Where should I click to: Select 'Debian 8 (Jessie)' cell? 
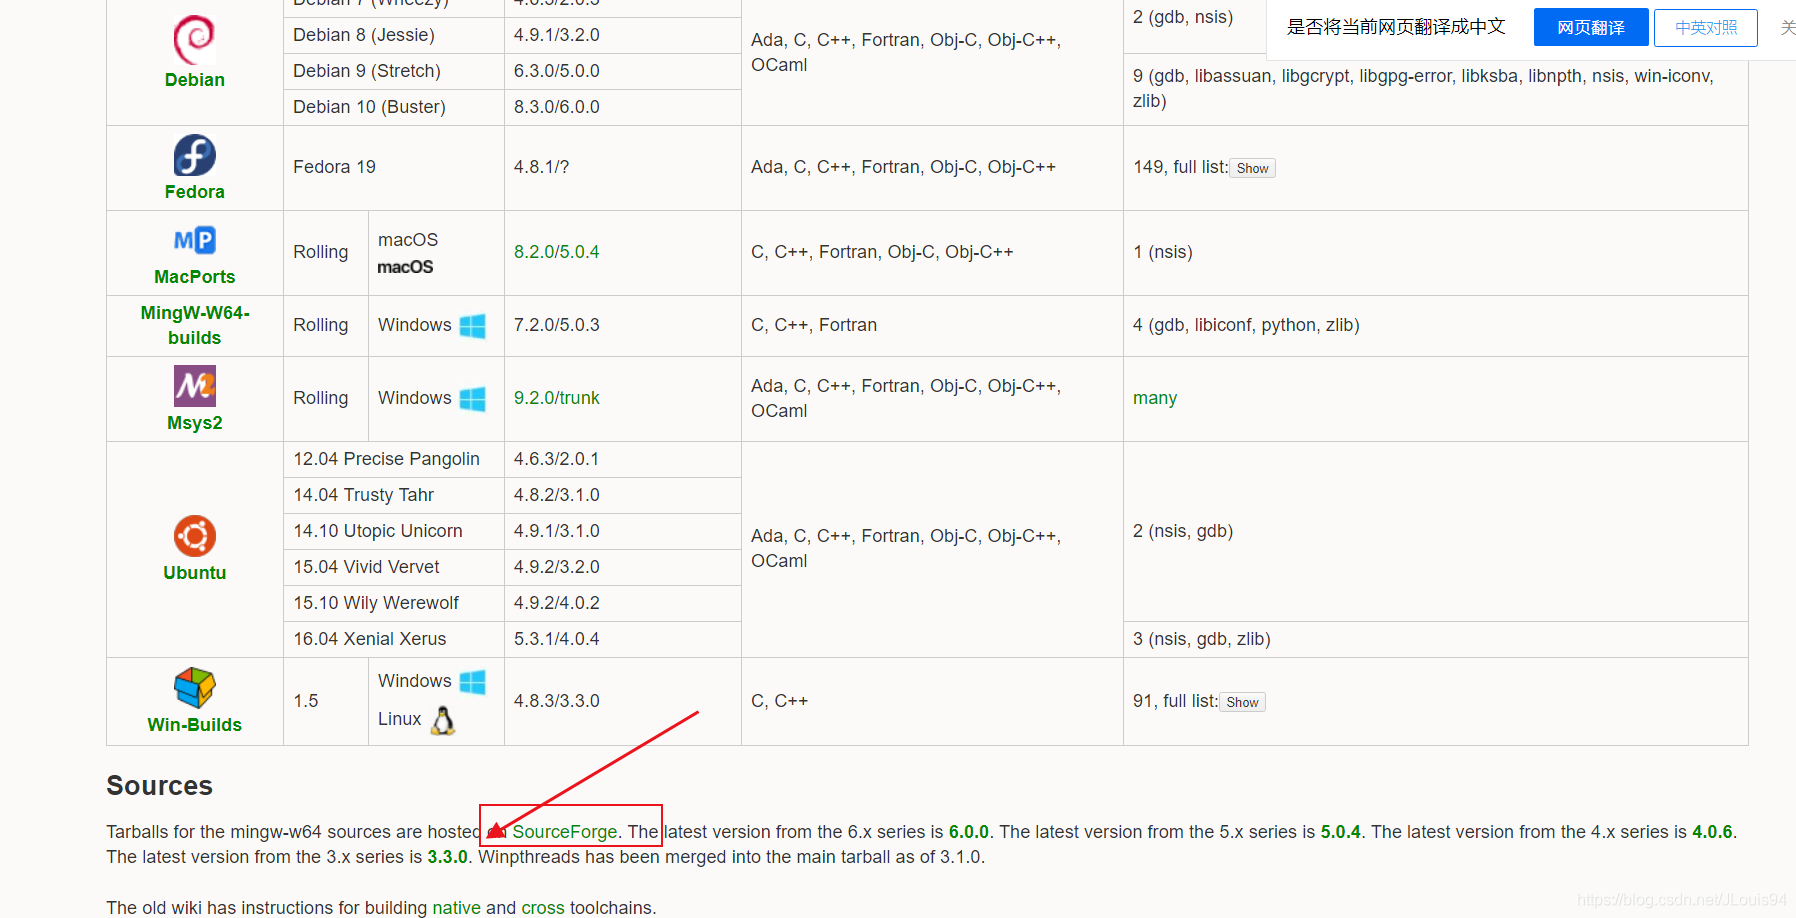(x=394, y=36)
